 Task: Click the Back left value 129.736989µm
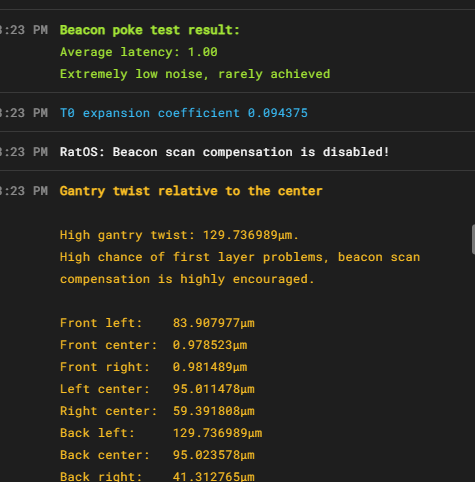click(217, 433)
